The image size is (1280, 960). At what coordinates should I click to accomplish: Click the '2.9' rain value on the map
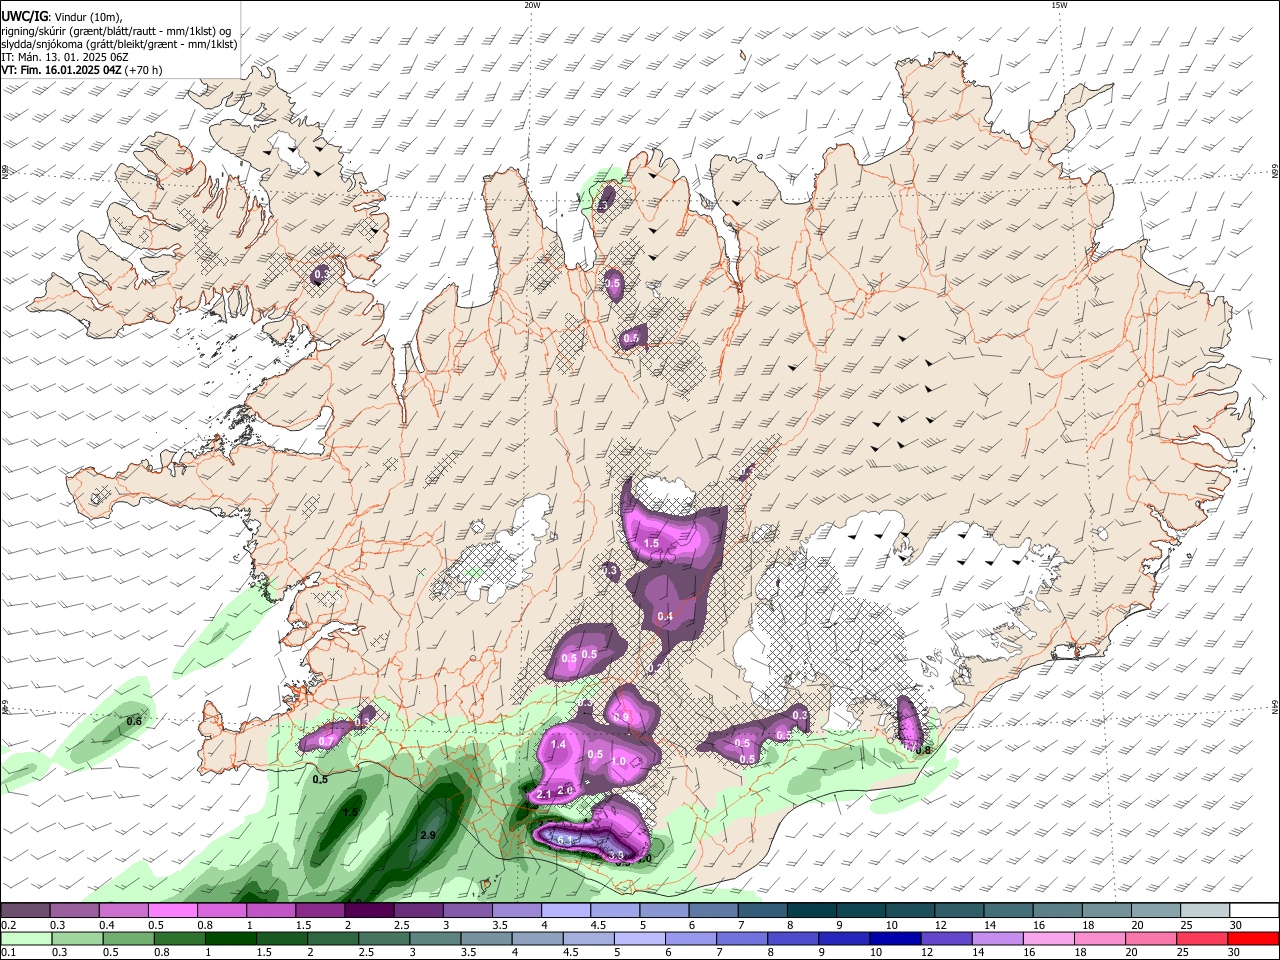pos(429,835)
